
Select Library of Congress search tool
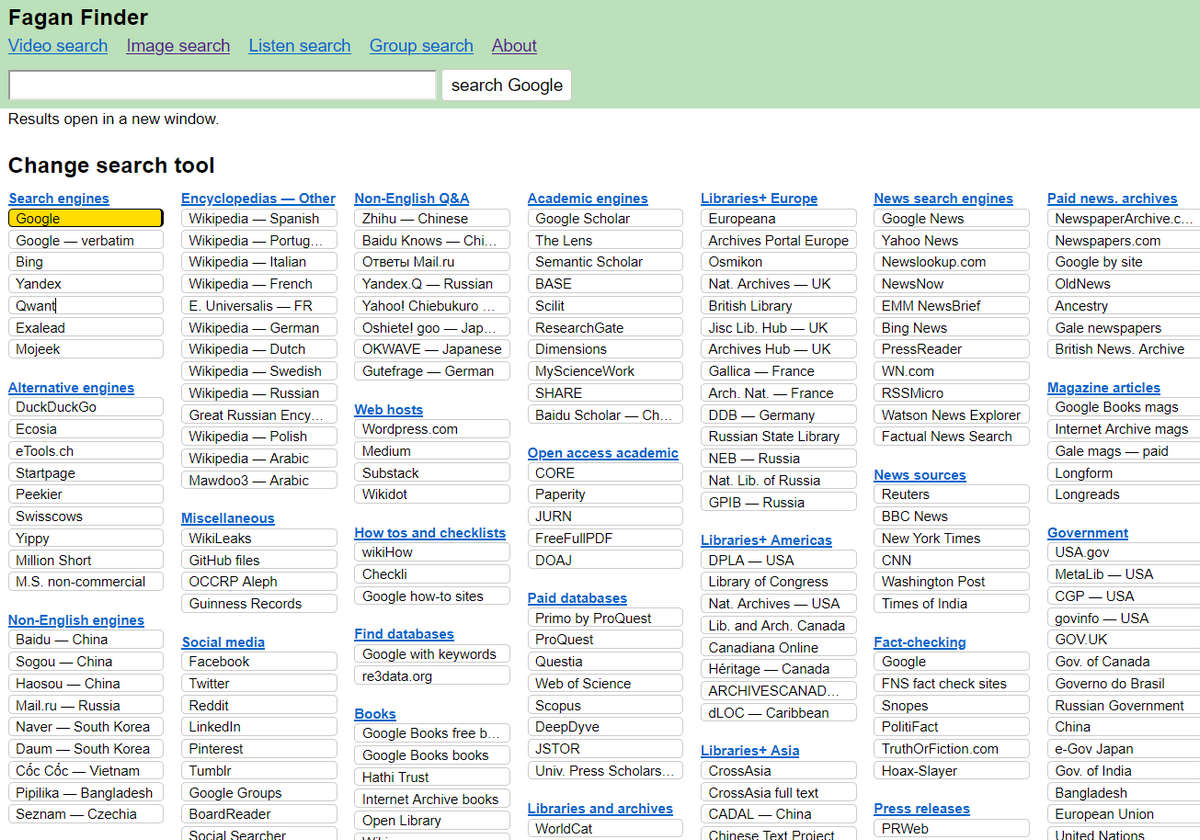[778, 582]
